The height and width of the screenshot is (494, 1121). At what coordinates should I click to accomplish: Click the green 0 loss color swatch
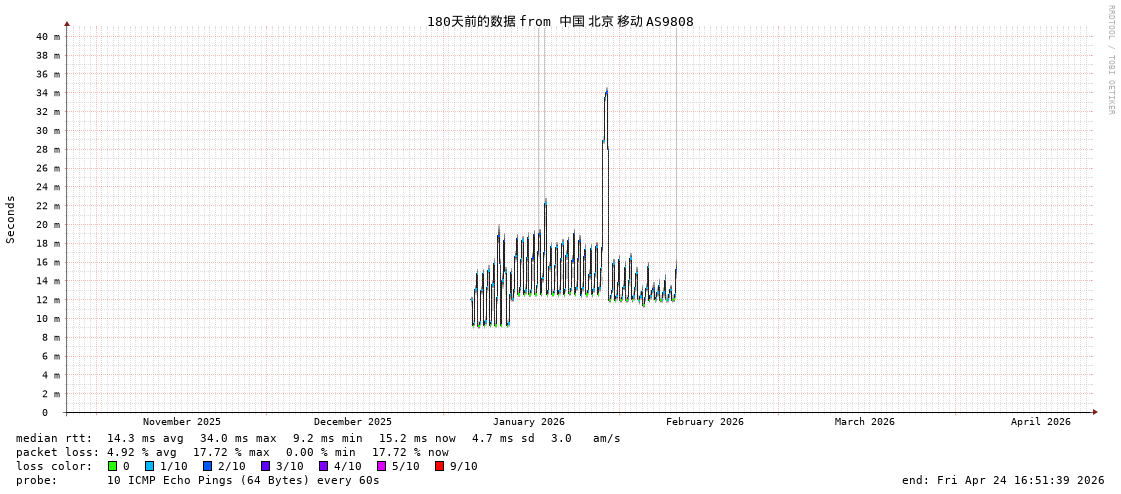click(x=113, y=466)
